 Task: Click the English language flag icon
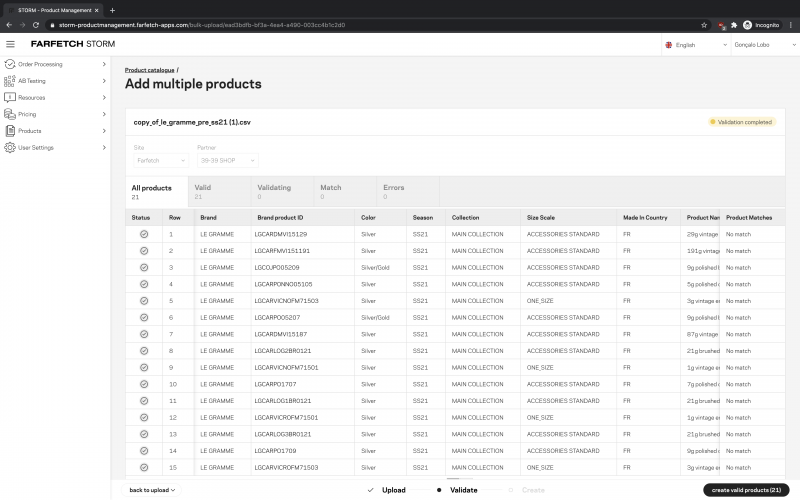669,45
